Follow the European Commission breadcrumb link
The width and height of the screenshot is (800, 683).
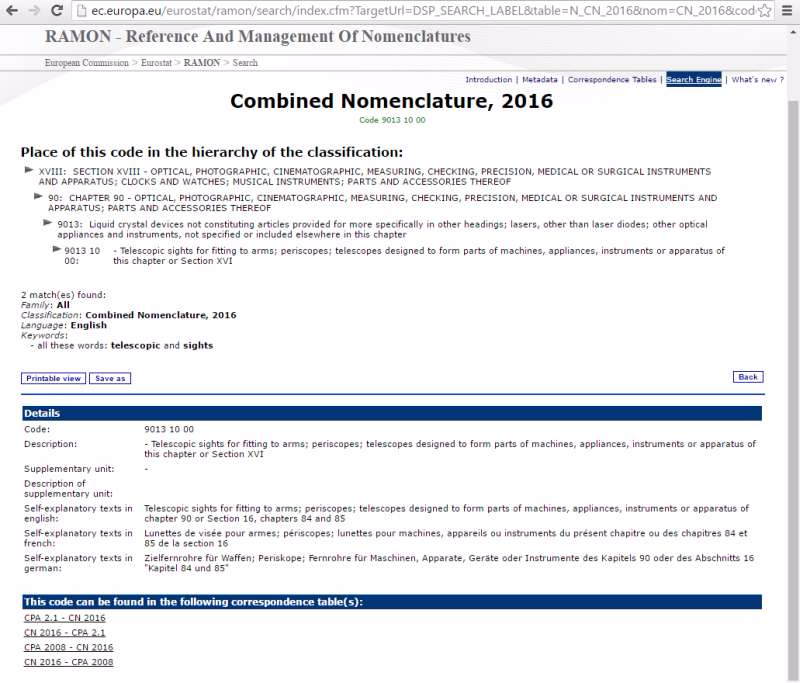[x=87, y=63]
